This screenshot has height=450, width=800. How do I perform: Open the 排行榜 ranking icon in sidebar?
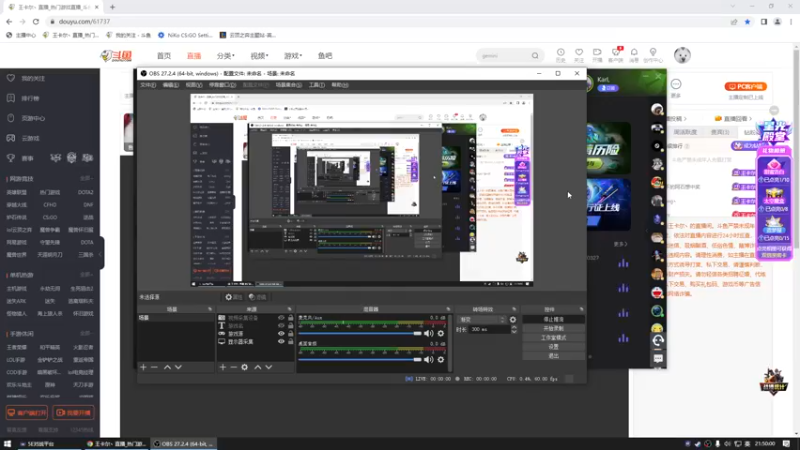coord(11,98)
